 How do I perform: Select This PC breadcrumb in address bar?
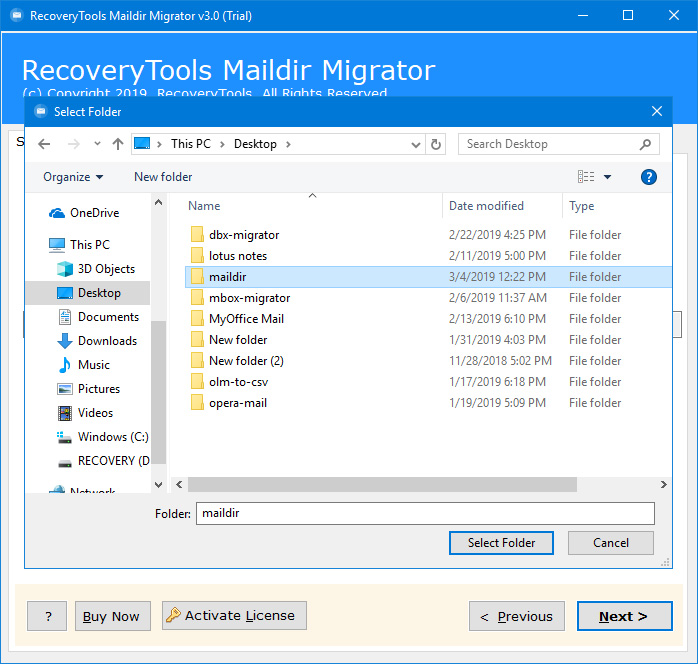[191, 144]
